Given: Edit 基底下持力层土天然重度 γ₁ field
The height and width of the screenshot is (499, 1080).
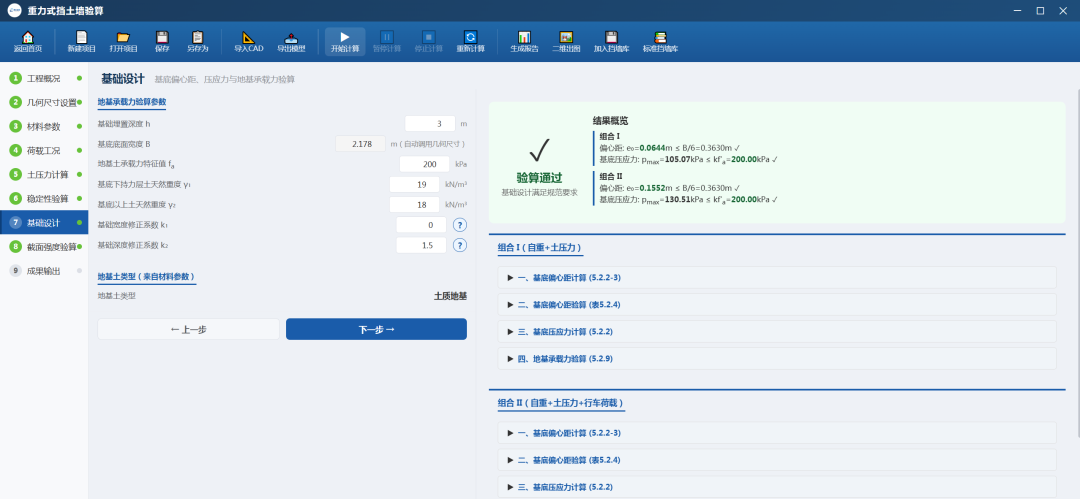Looking at the screenshot, I should click(x=415, y=185).
